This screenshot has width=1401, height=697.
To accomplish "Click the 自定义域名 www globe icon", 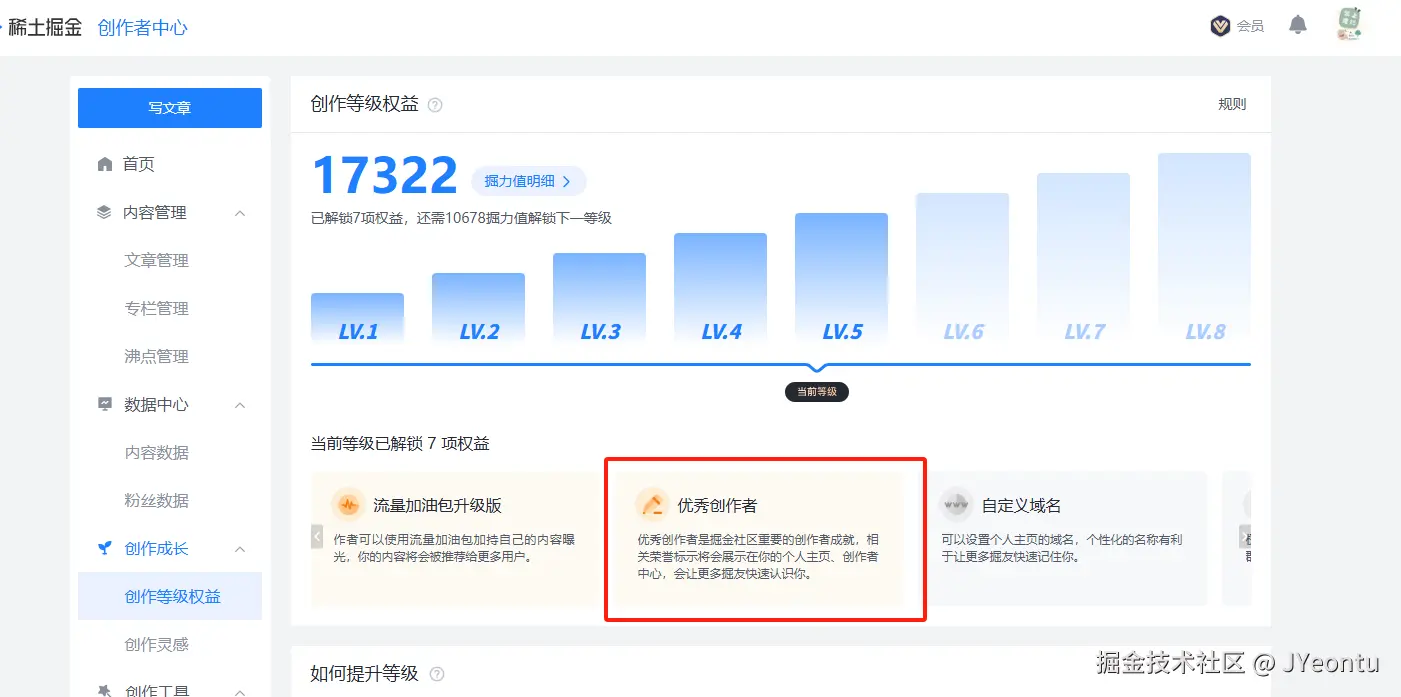I will [x=956, y=504].
